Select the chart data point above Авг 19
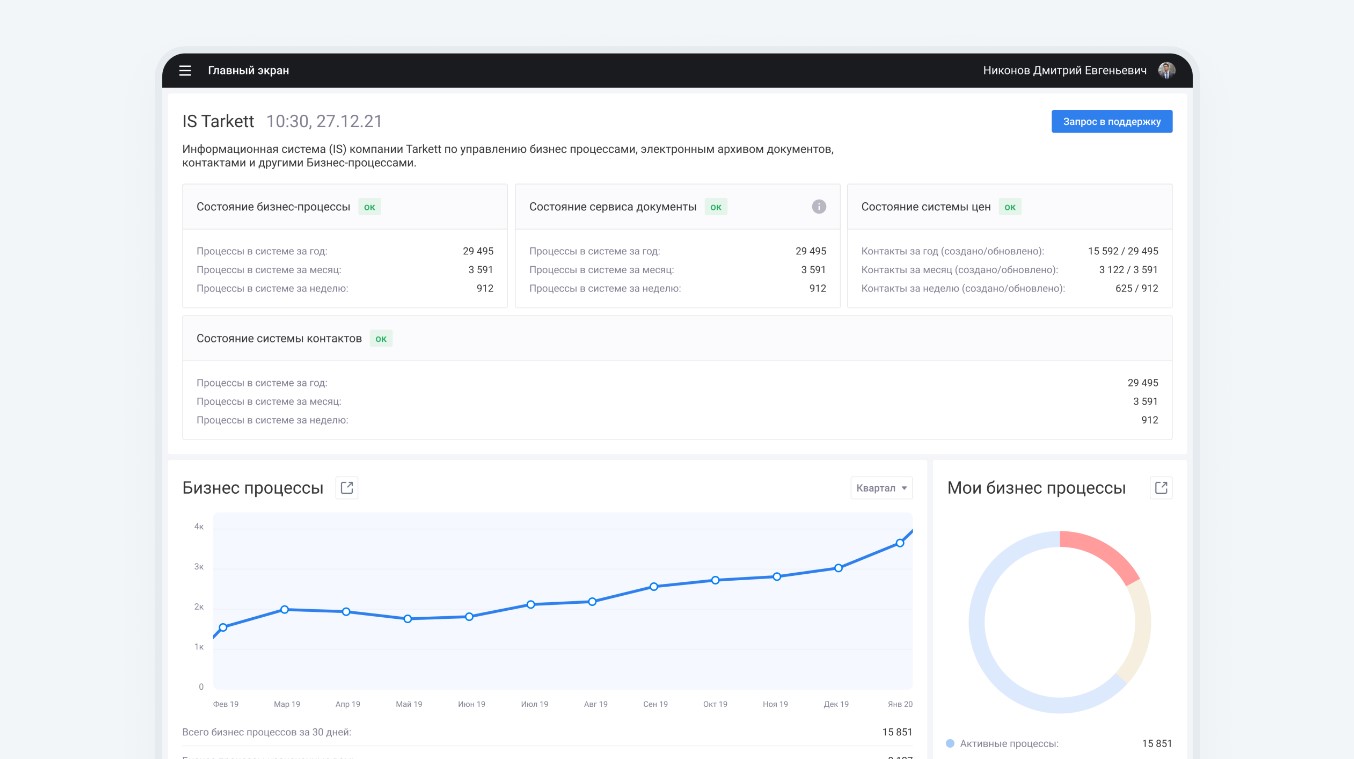Viewport: 1354px width, 759px height. (x=592, y=601)
